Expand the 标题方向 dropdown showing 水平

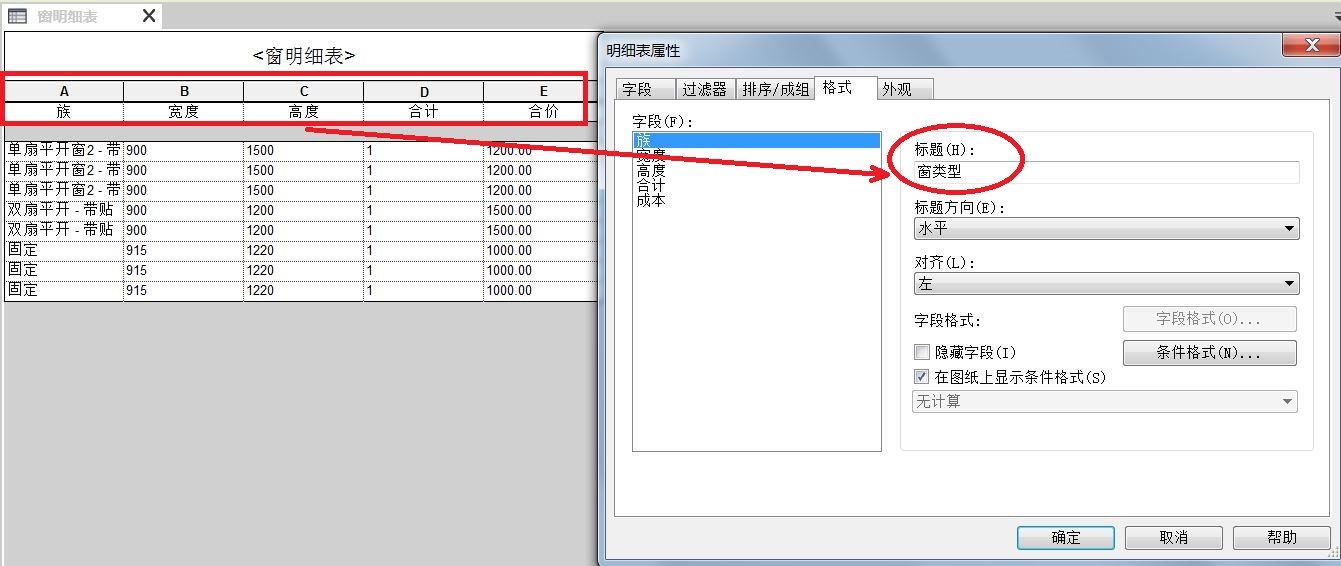[1106, 228]
